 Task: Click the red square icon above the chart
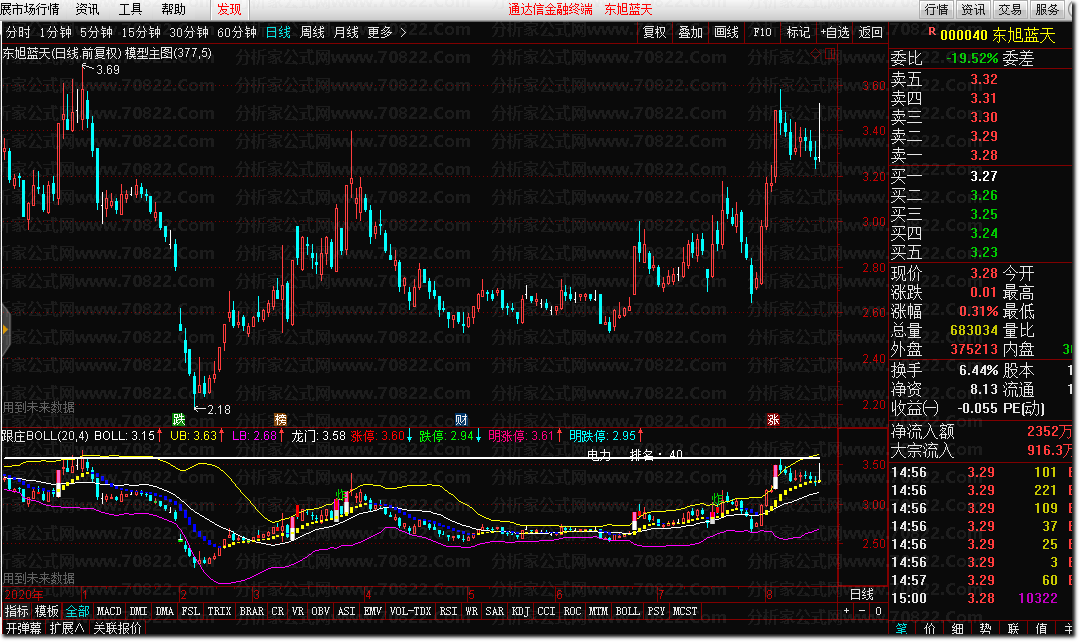[830, 53]
